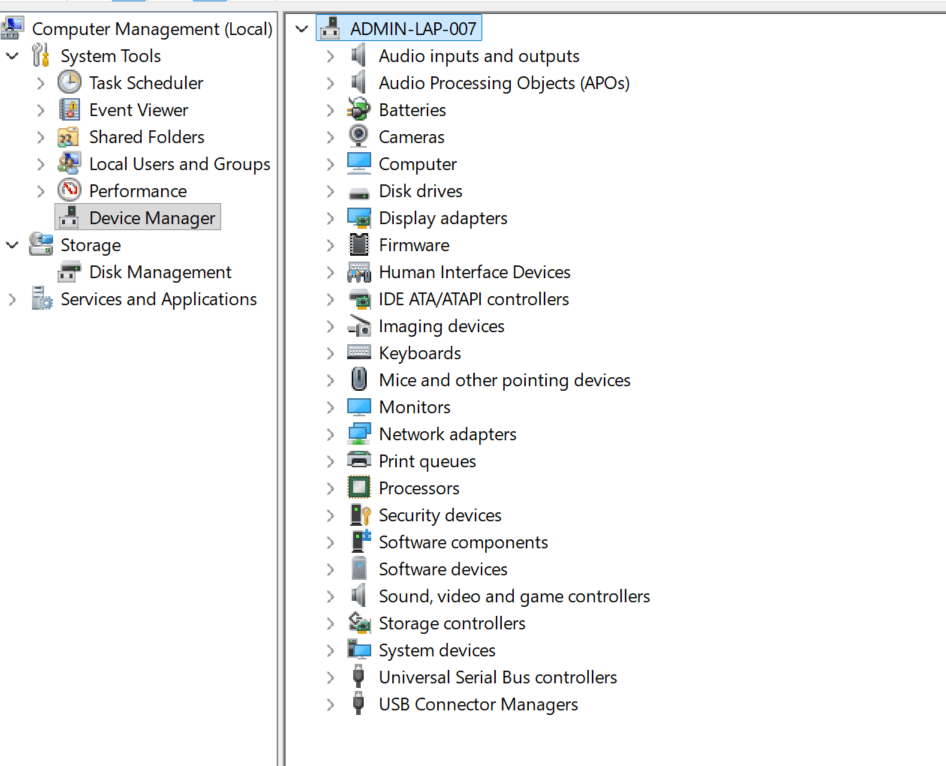The height and width of the screenshot is (766, 946).
Task: Select Sound, video and game controllers
Action: click(x=514, y=596)
